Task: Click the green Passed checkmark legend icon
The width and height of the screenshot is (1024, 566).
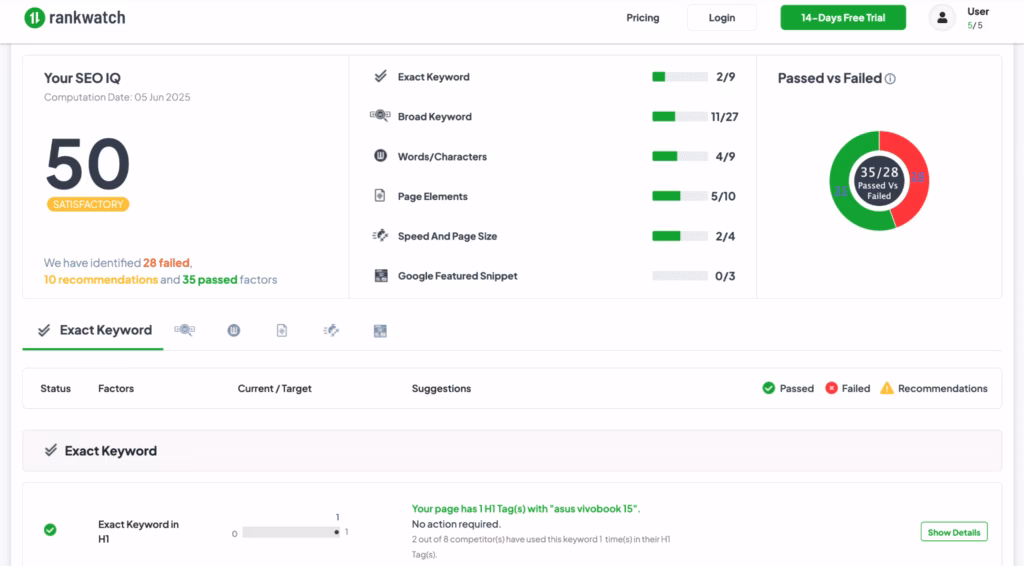Action: [x=768, y=388]
